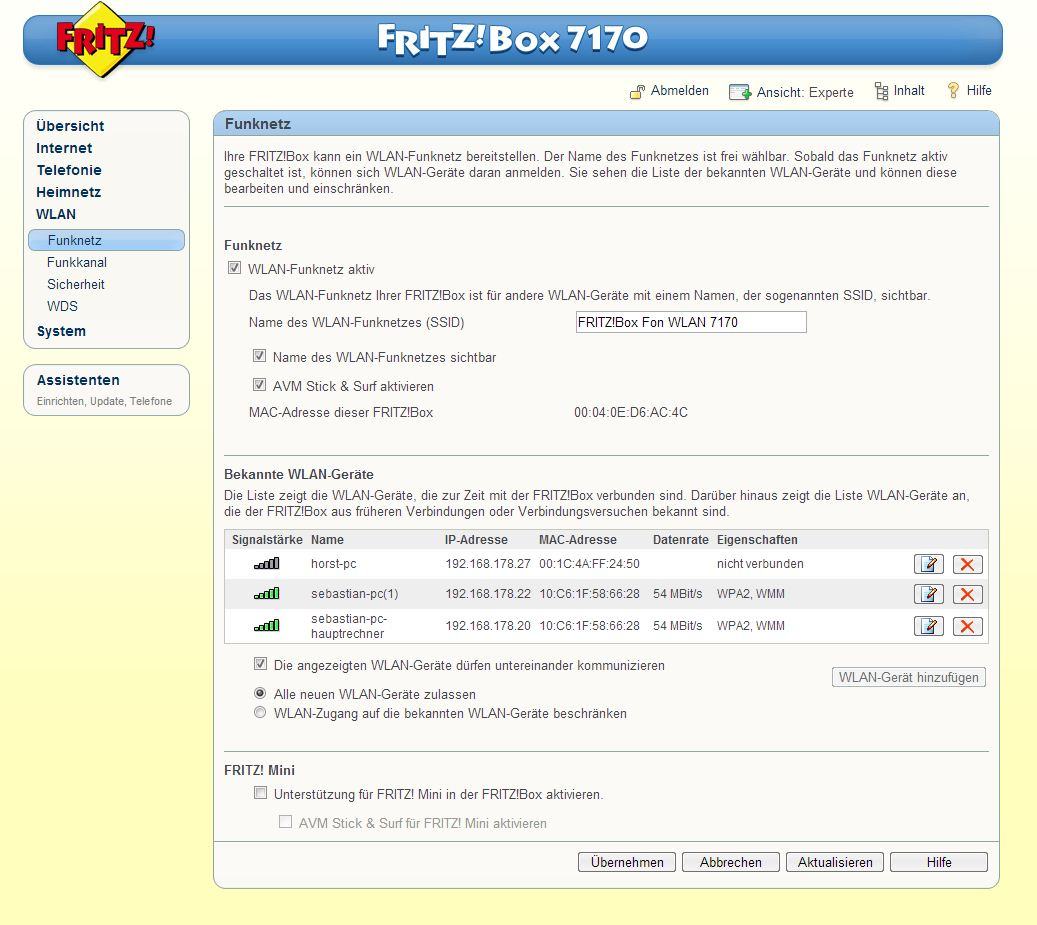Click device name sebastian-pc-hauptrechner
This screenshot has width=1037, height=925.
pos(349,626)
